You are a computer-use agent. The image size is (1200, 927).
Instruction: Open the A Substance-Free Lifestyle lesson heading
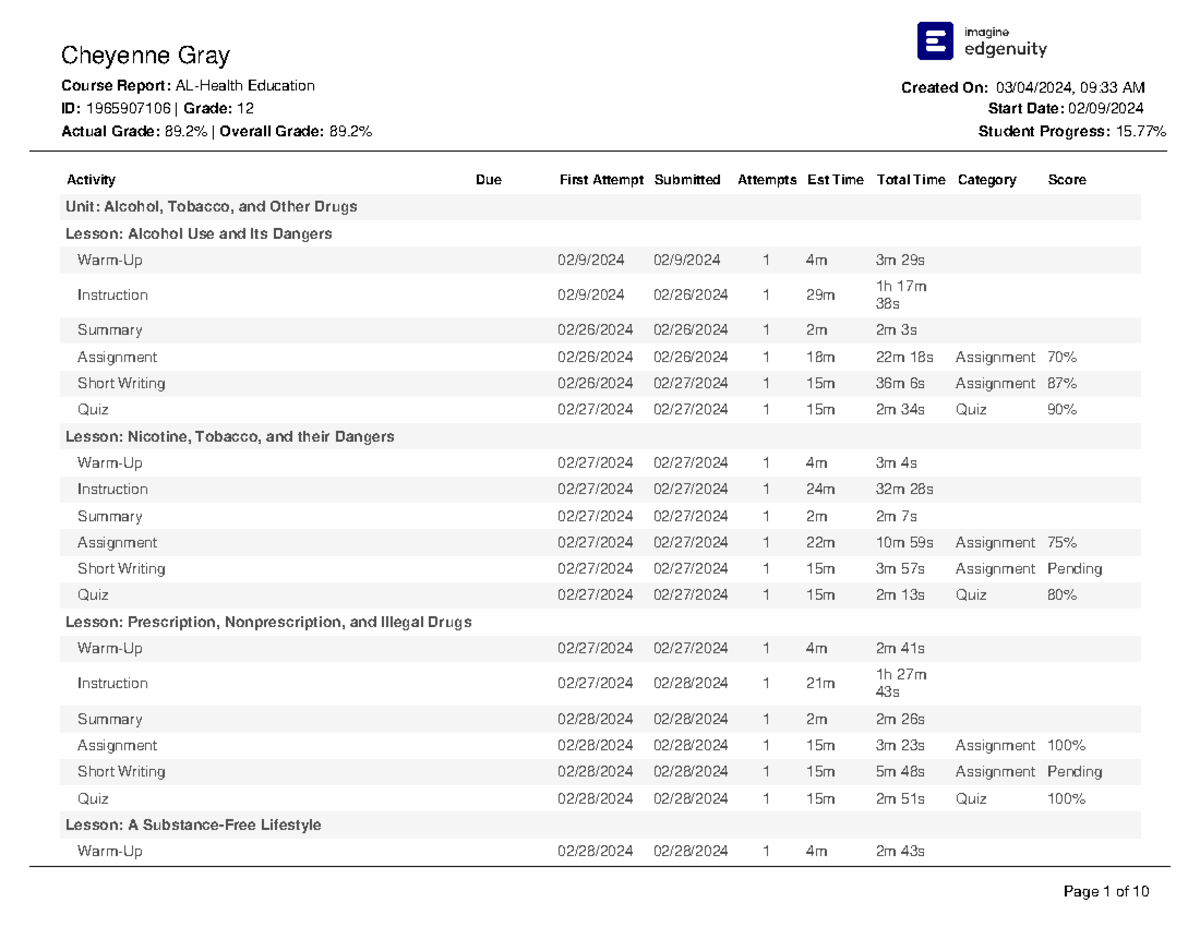click(193, 825)
